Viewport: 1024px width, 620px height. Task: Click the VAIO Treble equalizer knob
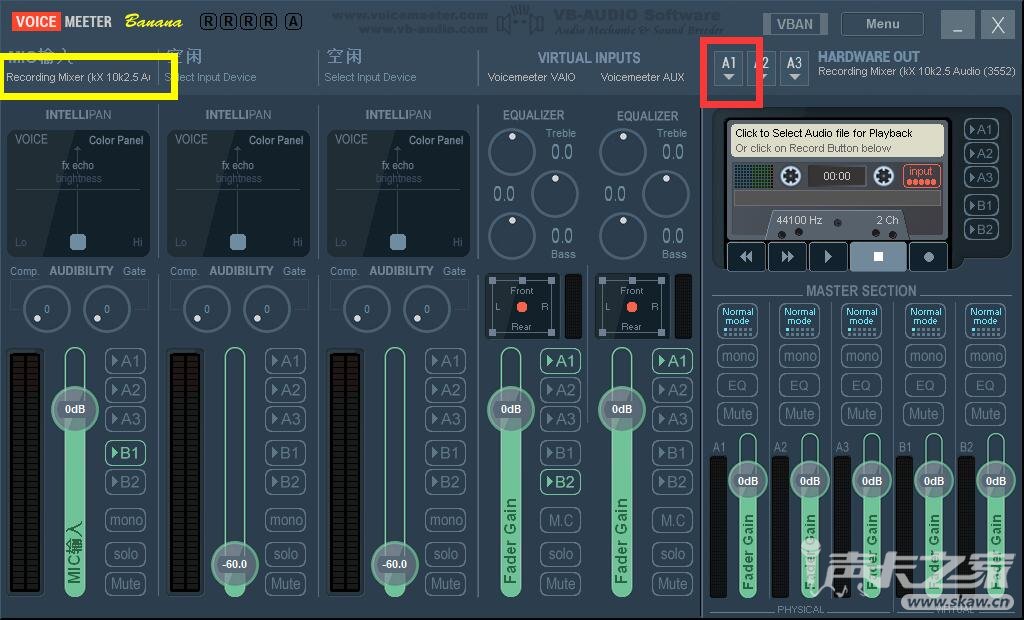(x=512, y=152)
